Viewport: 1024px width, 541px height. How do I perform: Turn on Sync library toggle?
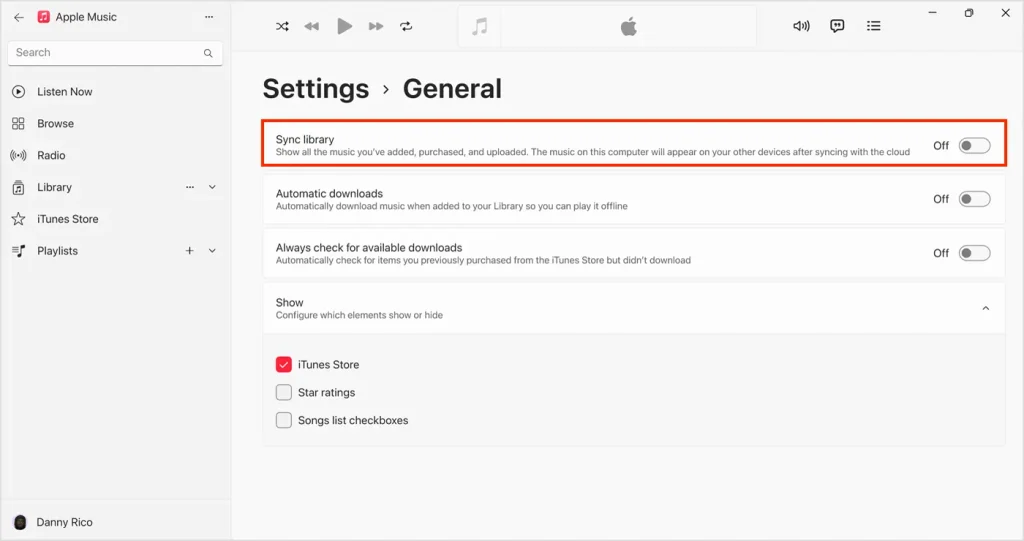tap(974, 146)
